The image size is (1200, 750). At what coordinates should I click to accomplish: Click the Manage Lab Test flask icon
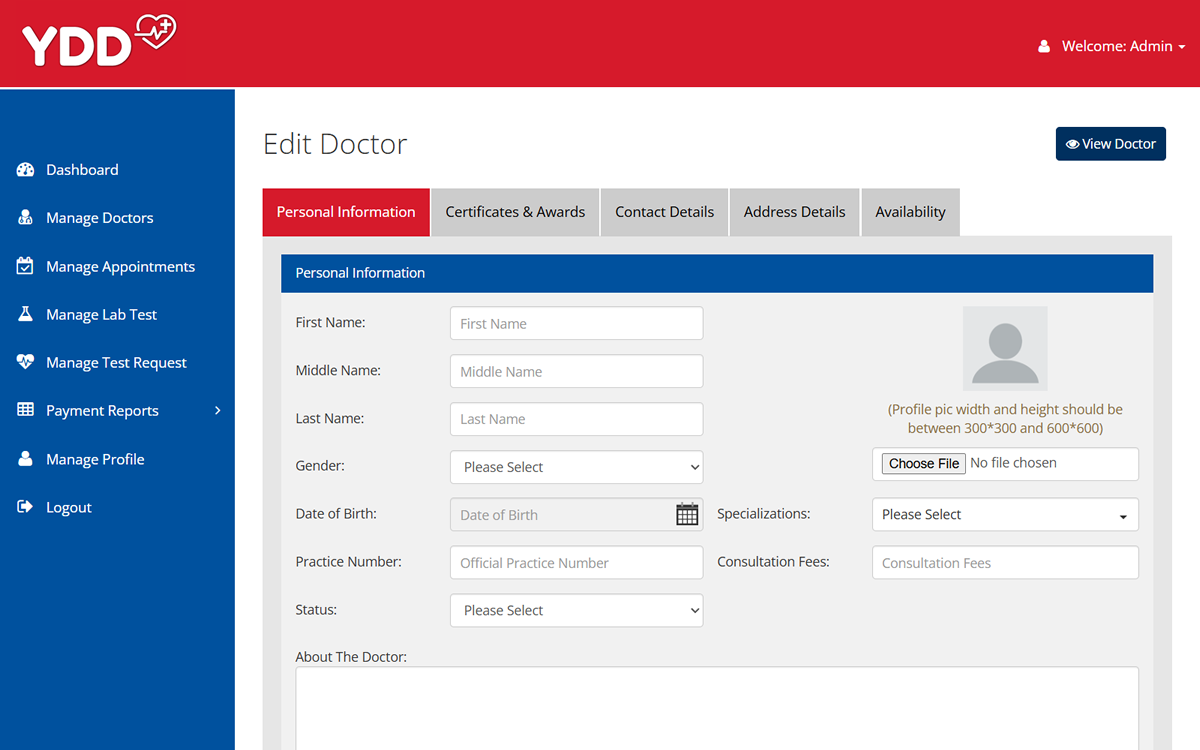(26, 314)
